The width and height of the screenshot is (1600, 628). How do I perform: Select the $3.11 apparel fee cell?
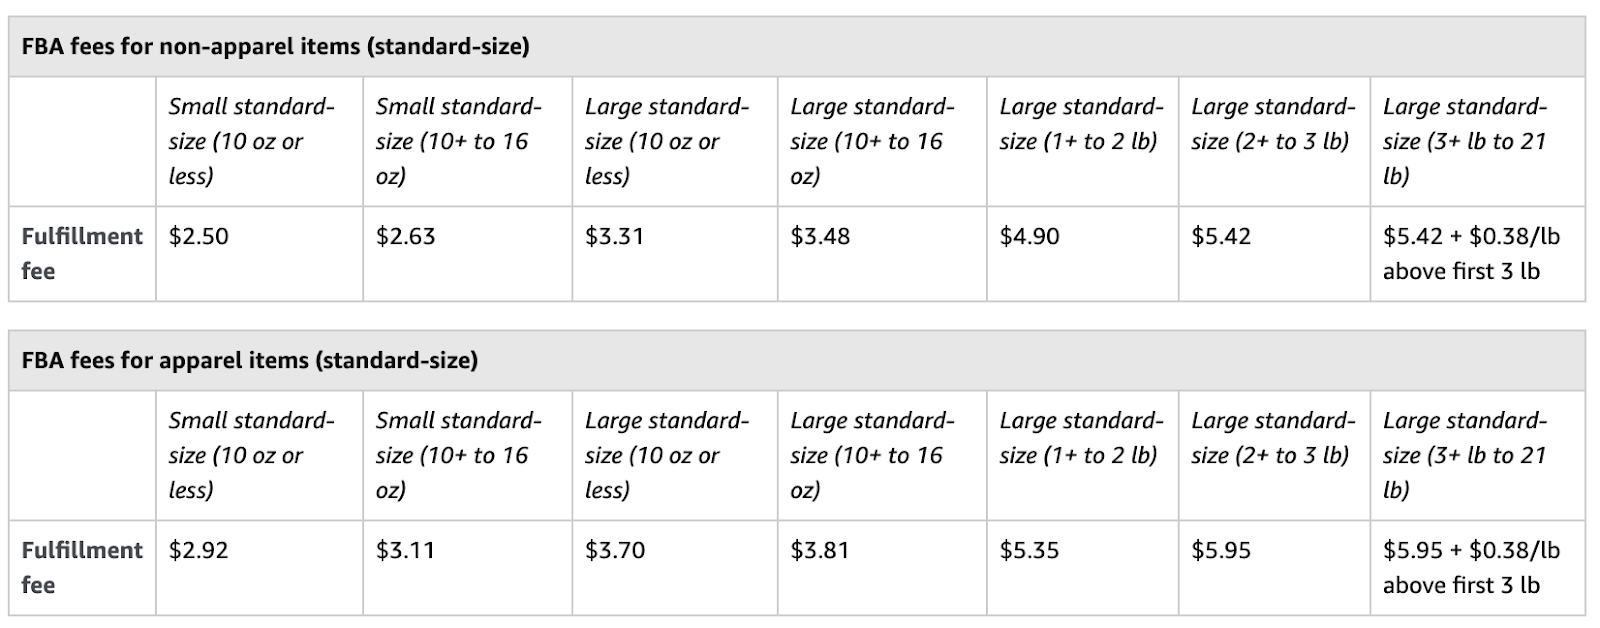[405, 551]
